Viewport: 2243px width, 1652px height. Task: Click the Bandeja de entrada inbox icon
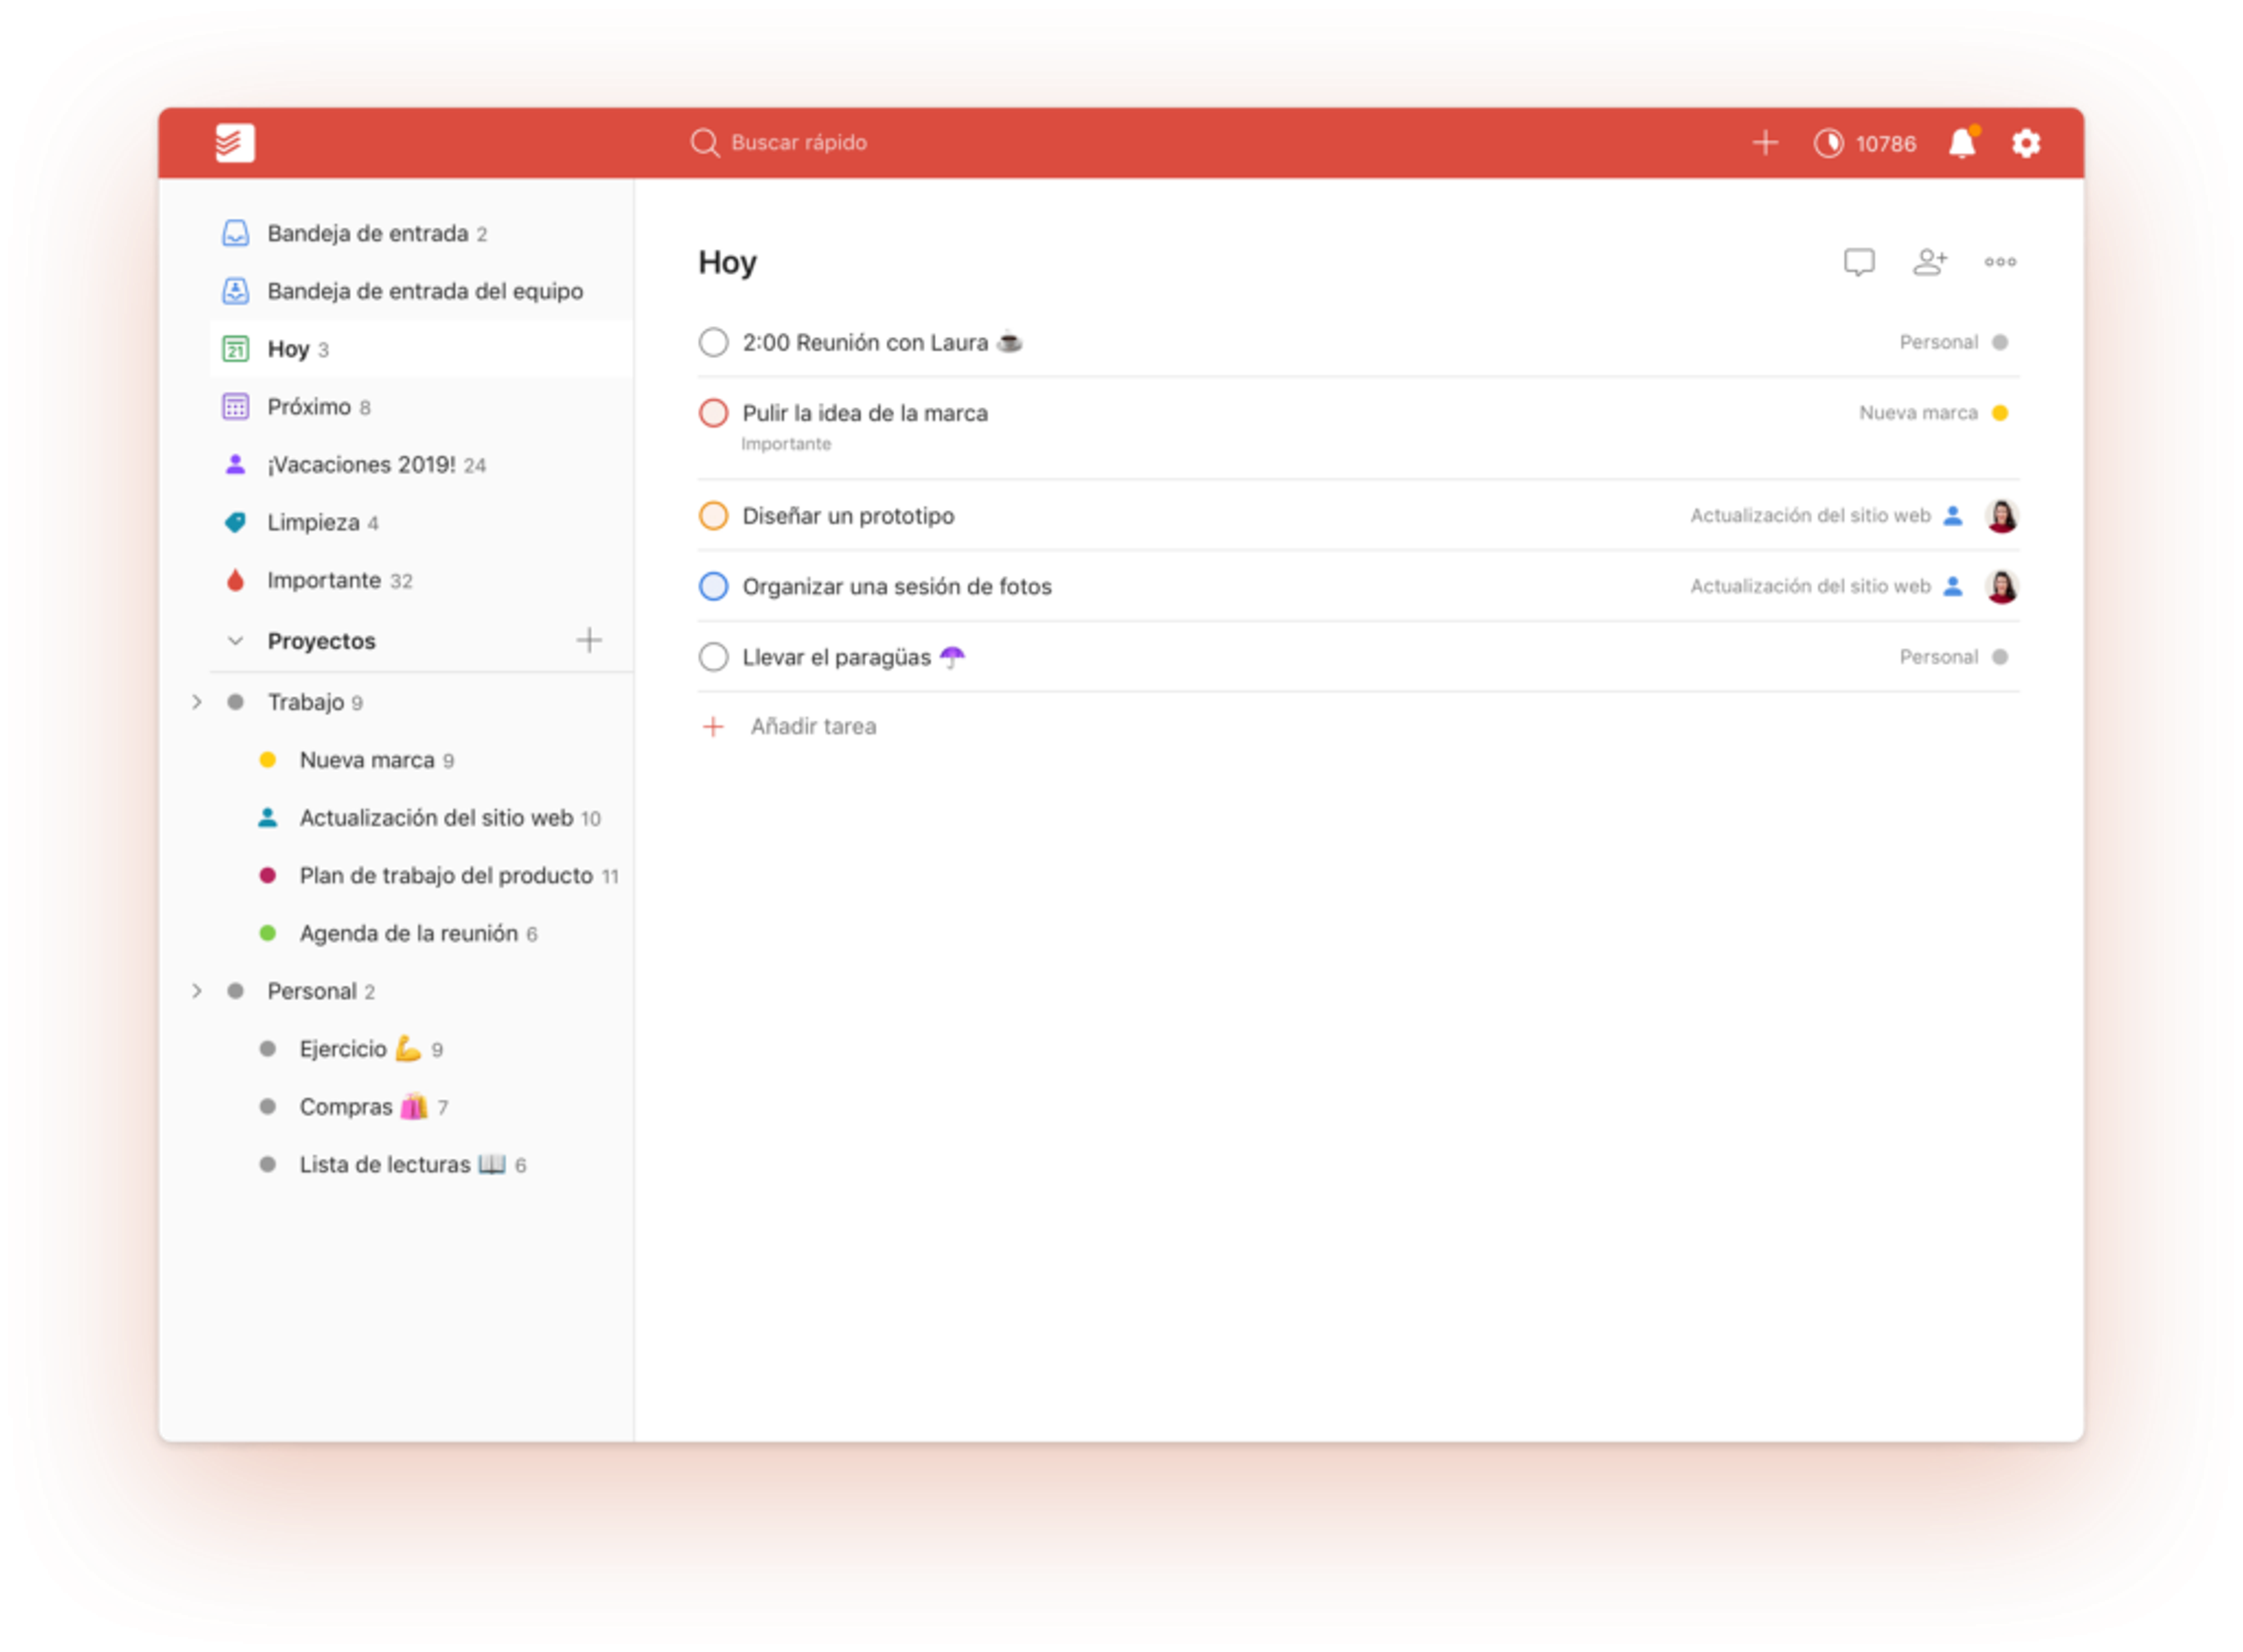pos(235,233)
